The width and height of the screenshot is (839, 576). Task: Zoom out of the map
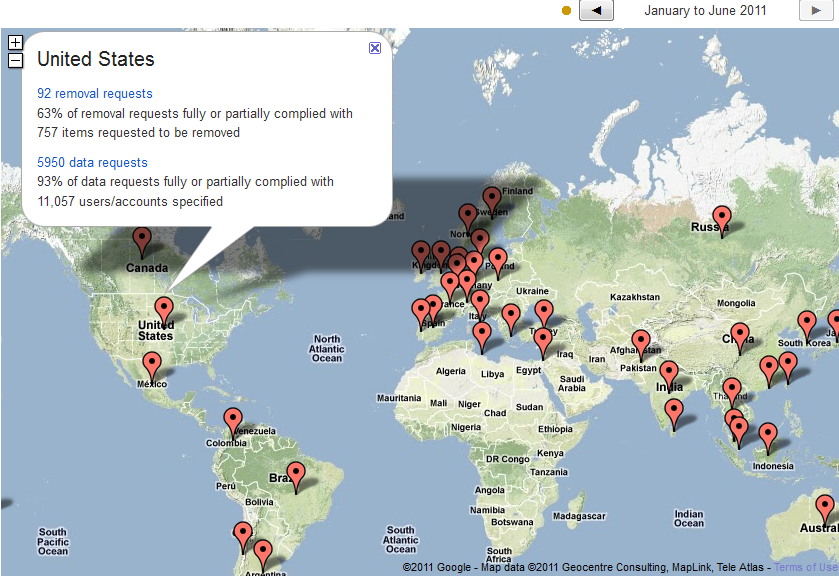coord(16,60)
